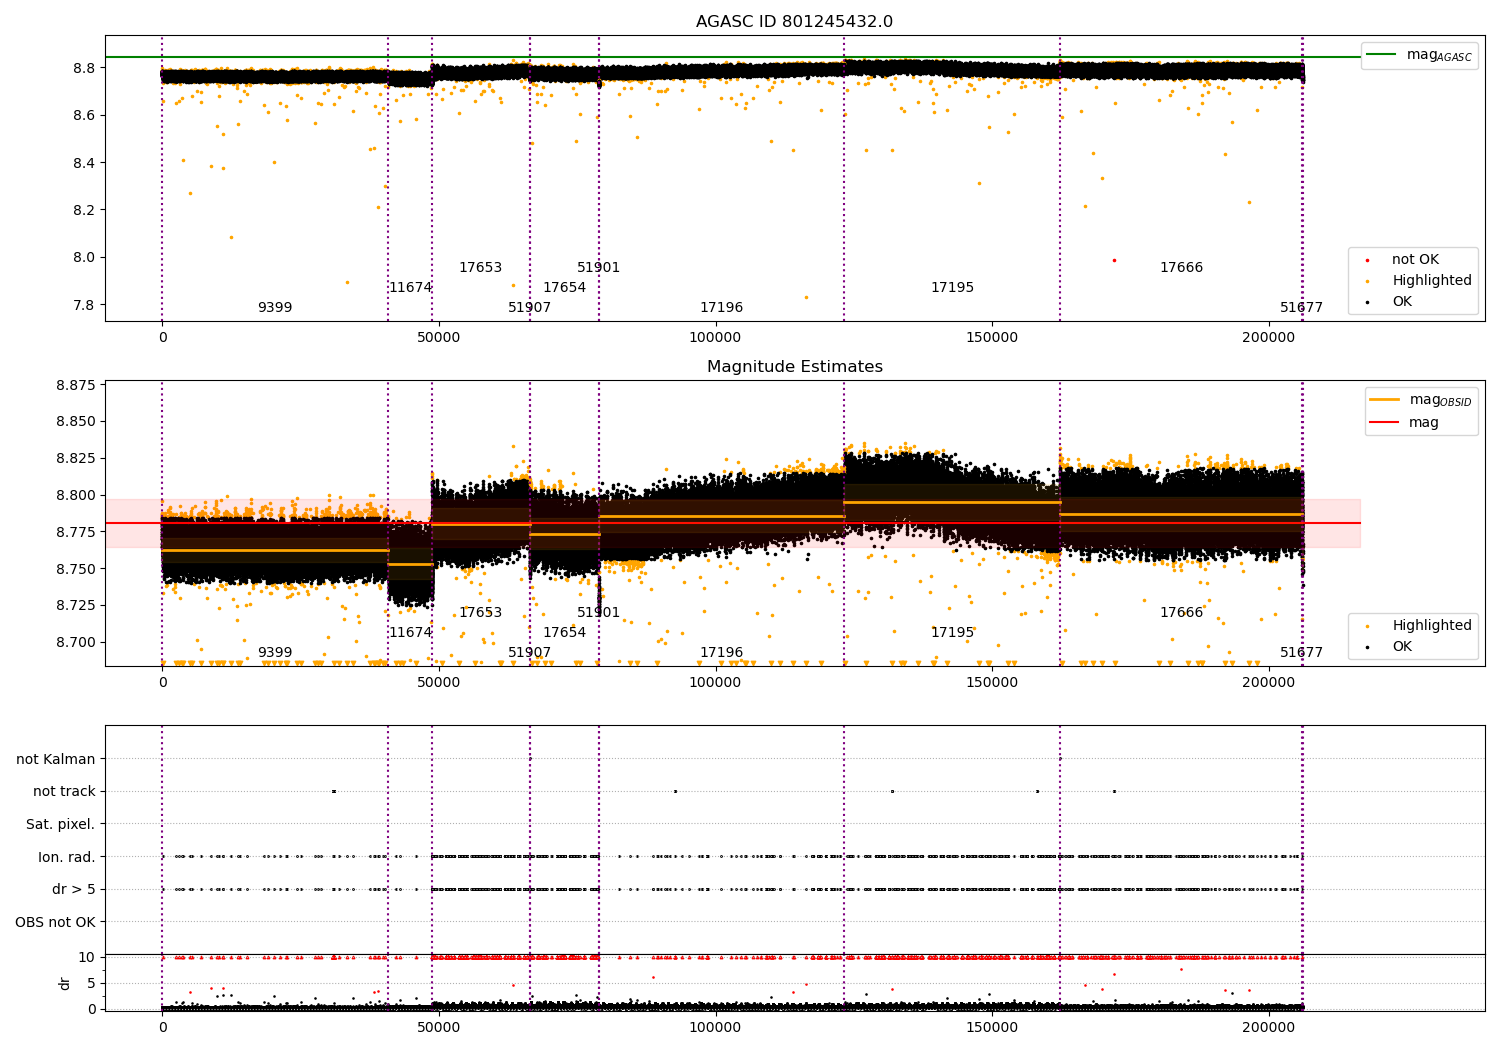Click obsid label 17195 in Magnitude Estimates plot
Image resolution: width=1500 pixels, height=1050 pixels.
click(952, 633)
